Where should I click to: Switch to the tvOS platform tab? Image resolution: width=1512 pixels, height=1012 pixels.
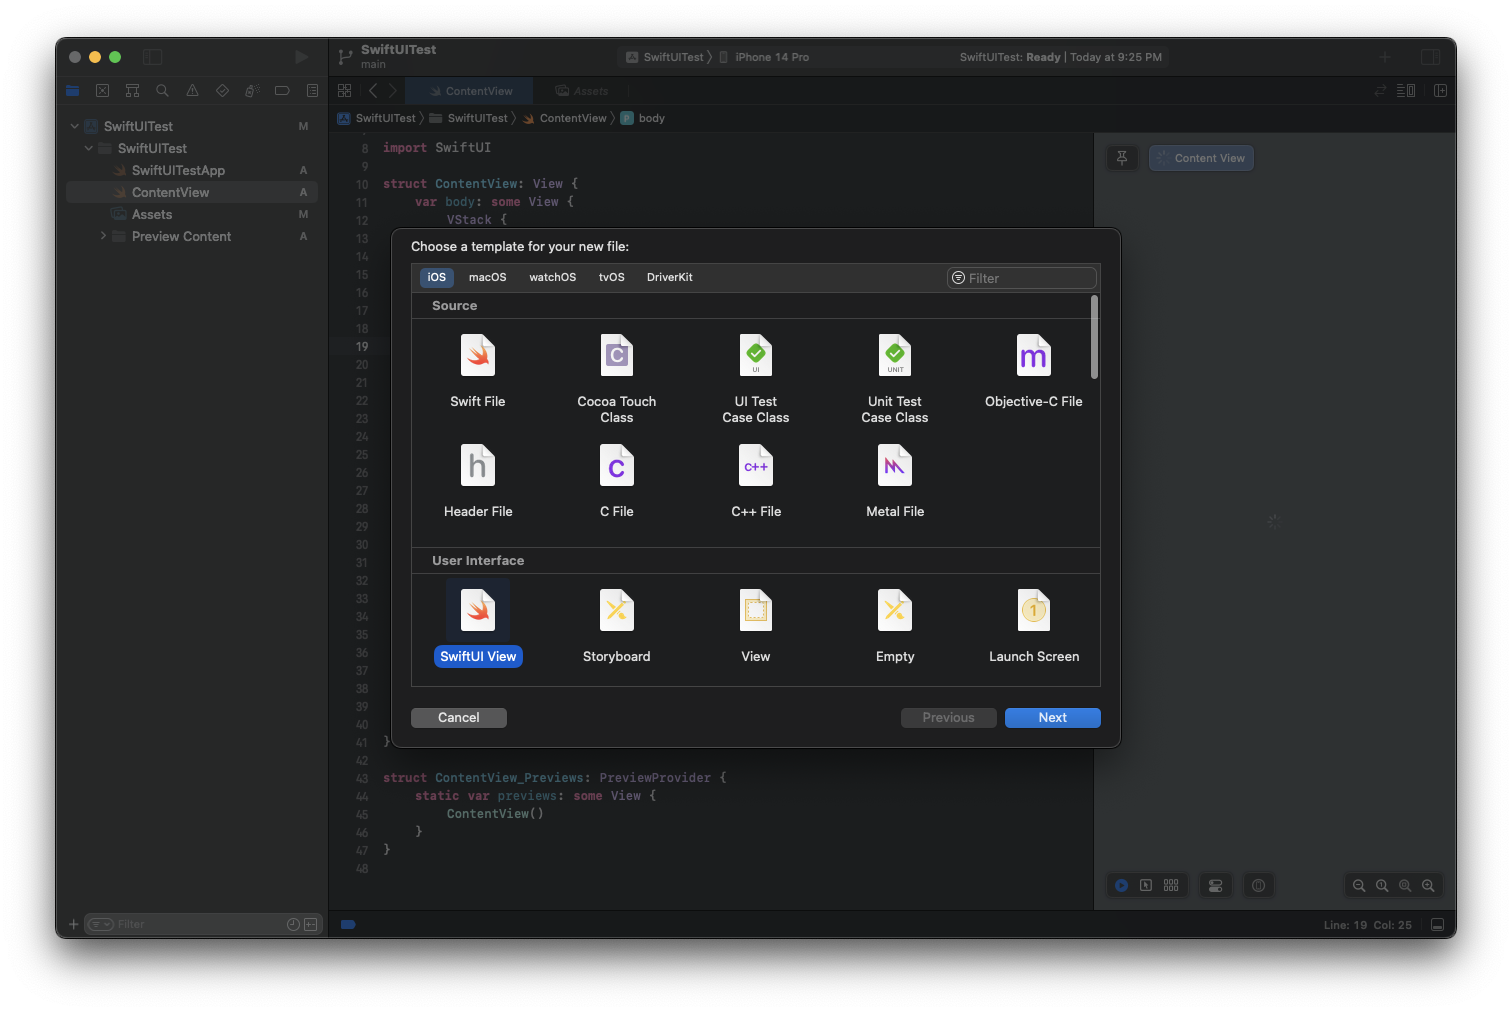612,277
